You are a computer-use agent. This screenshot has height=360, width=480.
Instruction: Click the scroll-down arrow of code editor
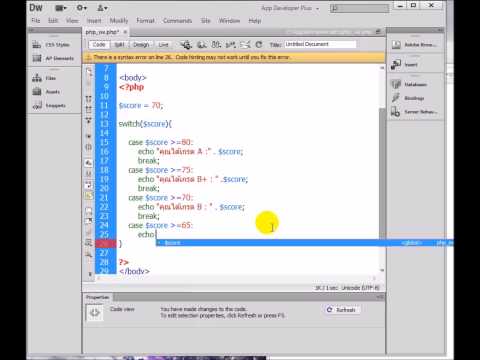(x=382, y=270)
